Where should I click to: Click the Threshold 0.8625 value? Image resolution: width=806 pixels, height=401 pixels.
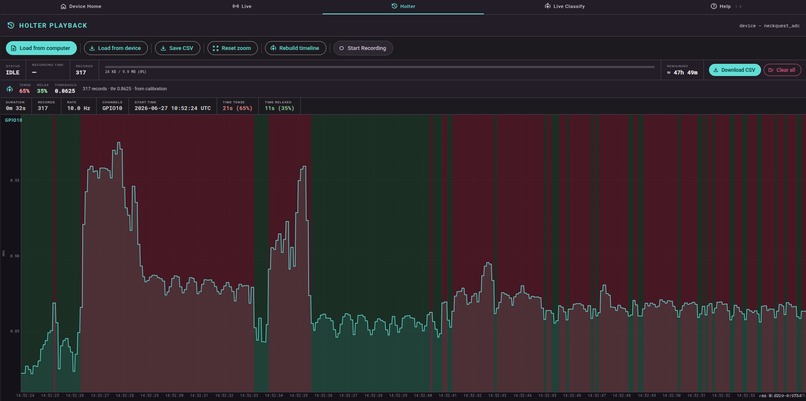(65, 91)
